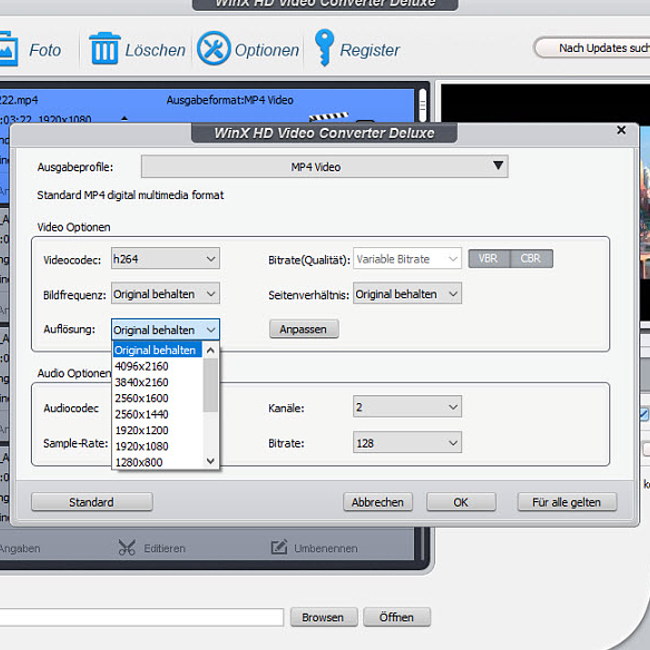650x650 pixels.
Task: Switch bitrate mode to CBR
Action: [x=531, y=258]
